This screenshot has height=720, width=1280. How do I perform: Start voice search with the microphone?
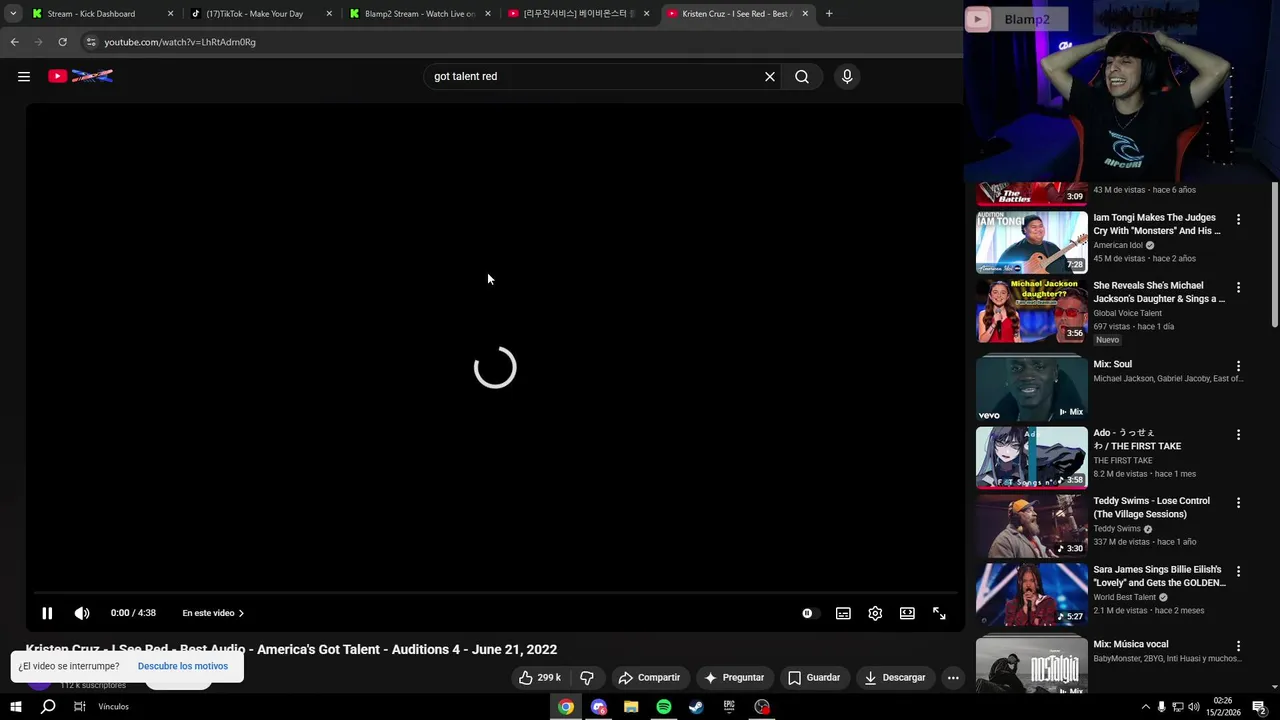(x=847, y=76)
